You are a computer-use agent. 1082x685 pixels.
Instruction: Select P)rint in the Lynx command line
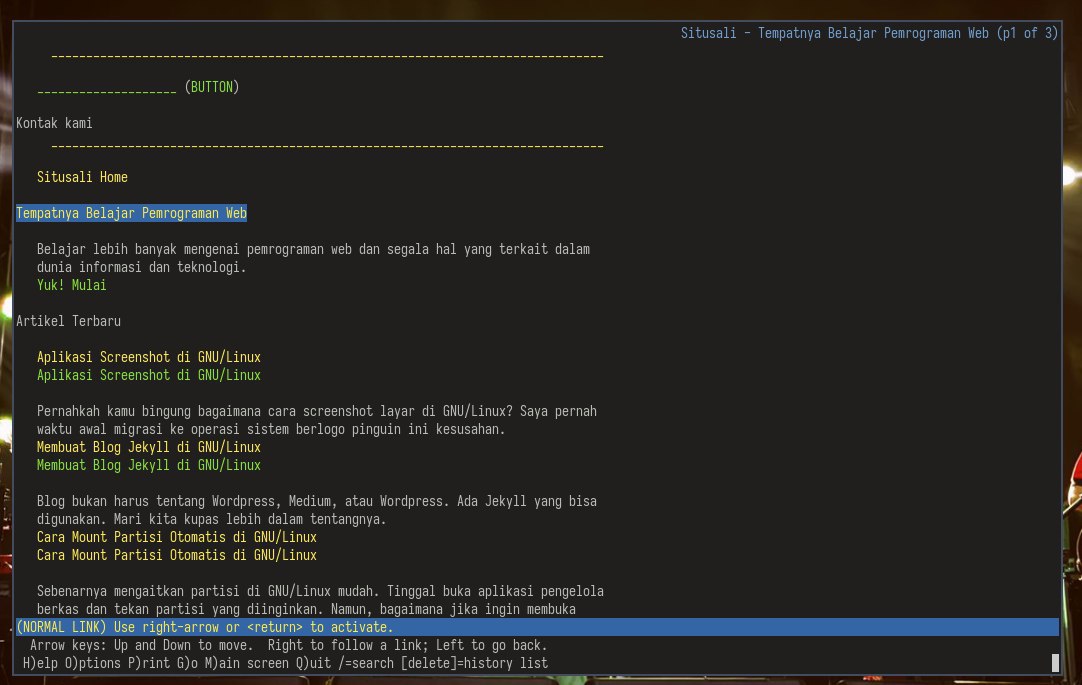tap(149, 663)
